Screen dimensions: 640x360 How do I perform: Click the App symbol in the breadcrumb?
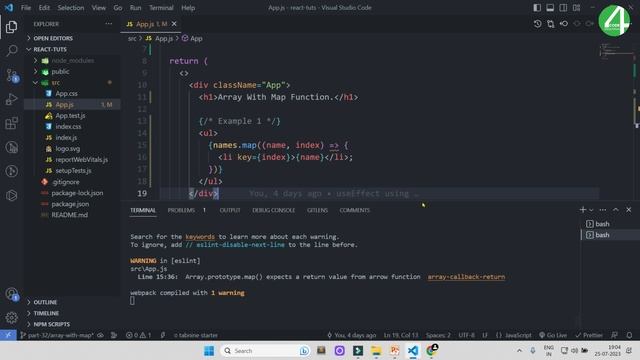coord(192,38)
